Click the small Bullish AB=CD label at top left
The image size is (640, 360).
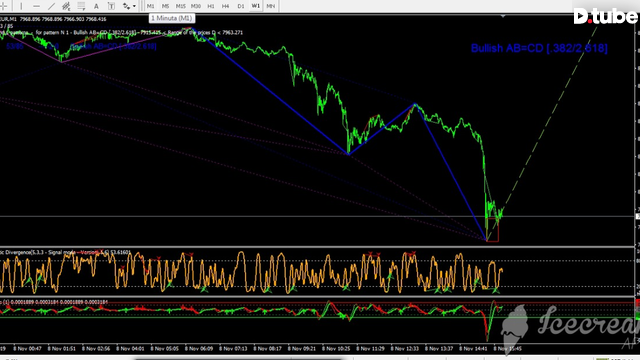pyautogui.click(x=113, y=46)
